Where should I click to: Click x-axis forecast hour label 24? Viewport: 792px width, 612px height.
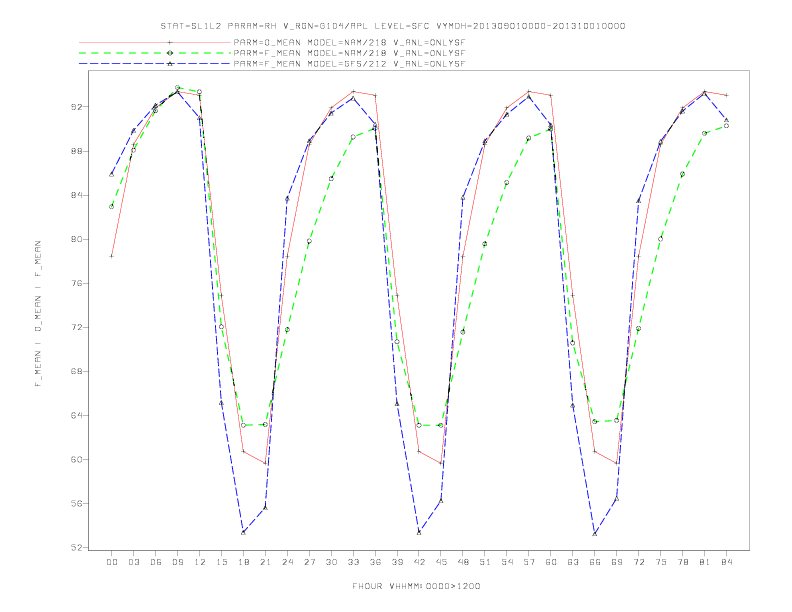[287, 562]
